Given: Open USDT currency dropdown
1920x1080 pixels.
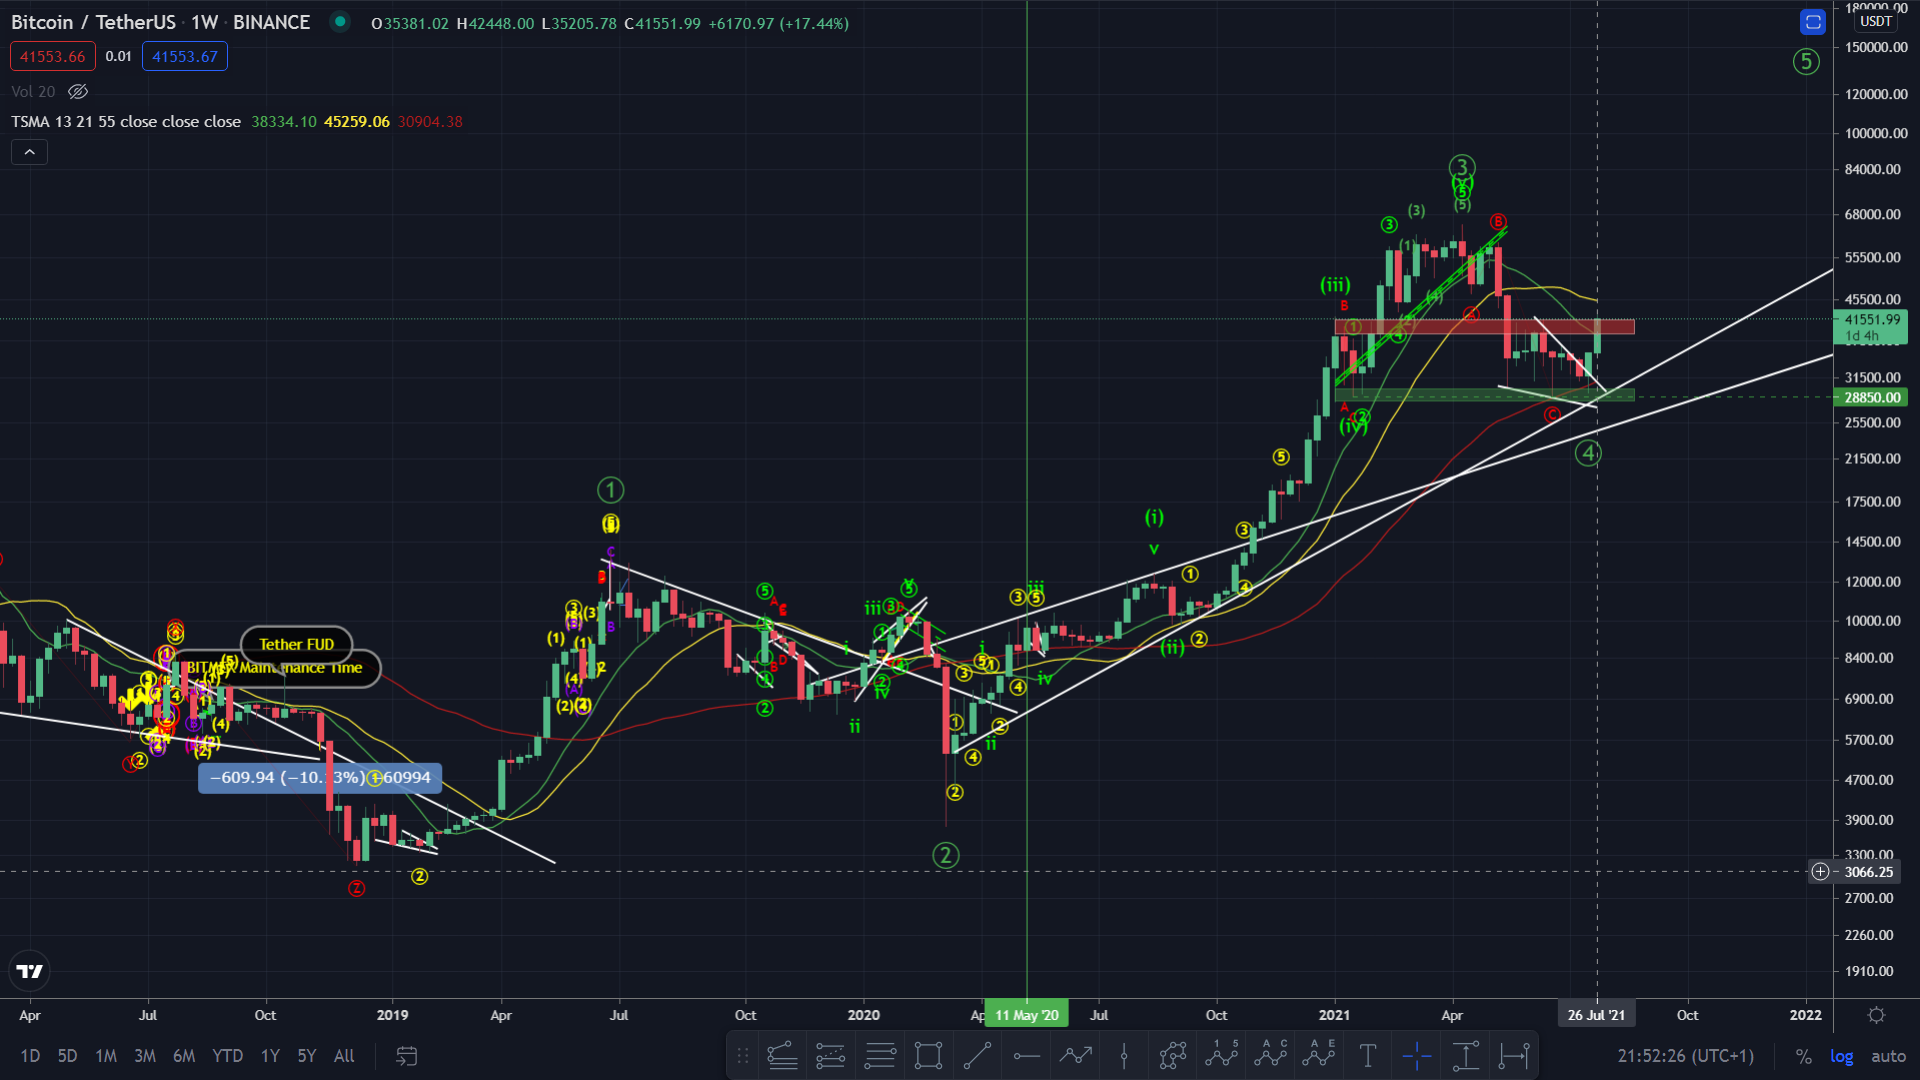Looking at the screenshot, I should point(1875,21).
